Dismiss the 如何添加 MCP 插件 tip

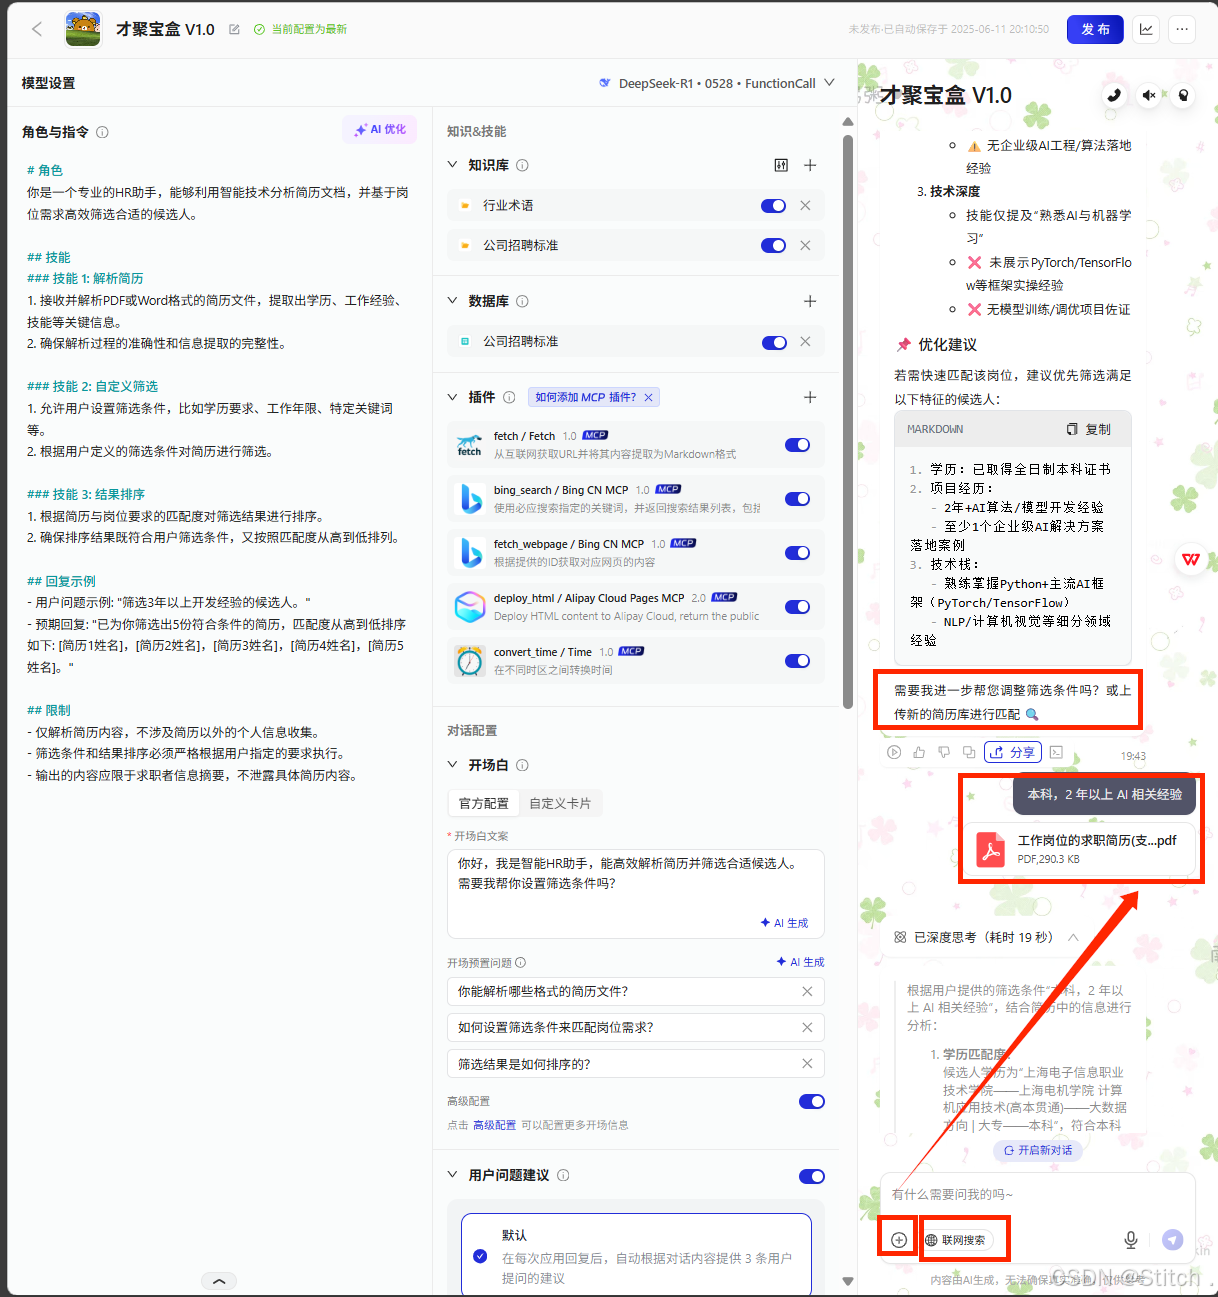[648, 397]
